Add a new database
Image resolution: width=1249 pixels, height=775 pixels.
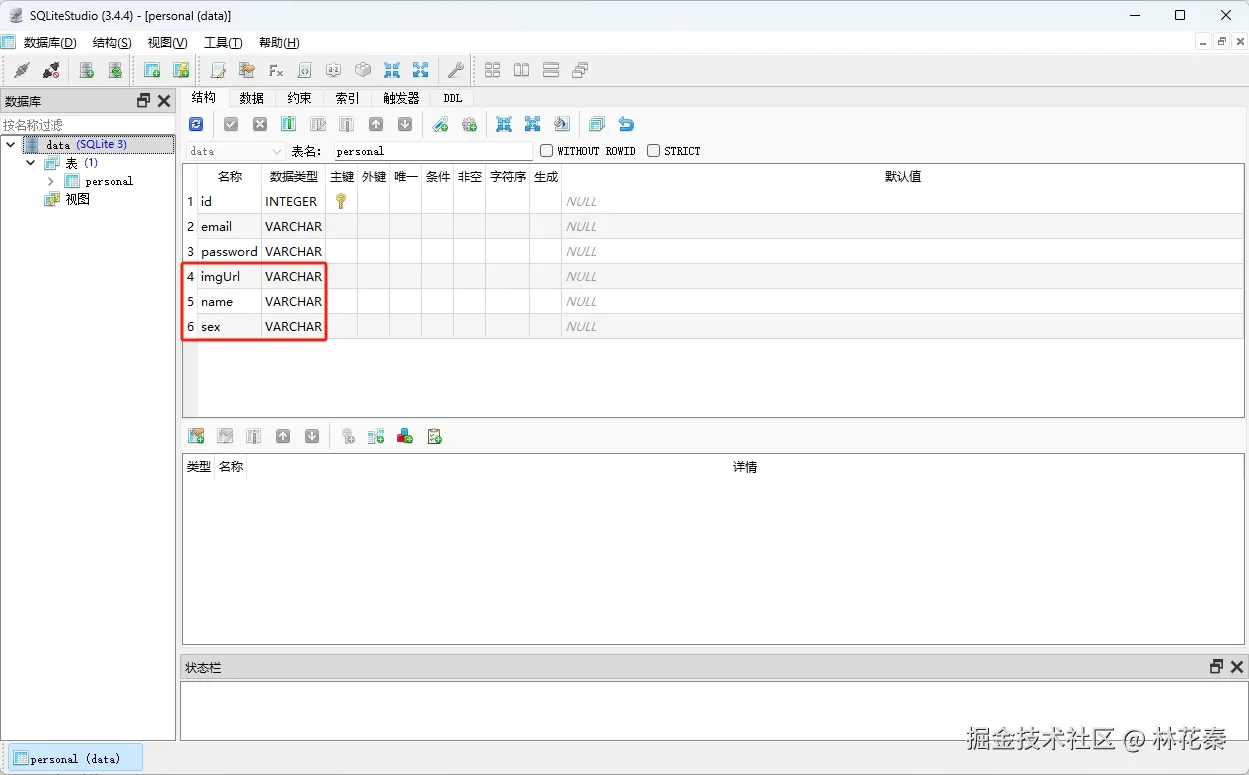[x=87, y=70]
